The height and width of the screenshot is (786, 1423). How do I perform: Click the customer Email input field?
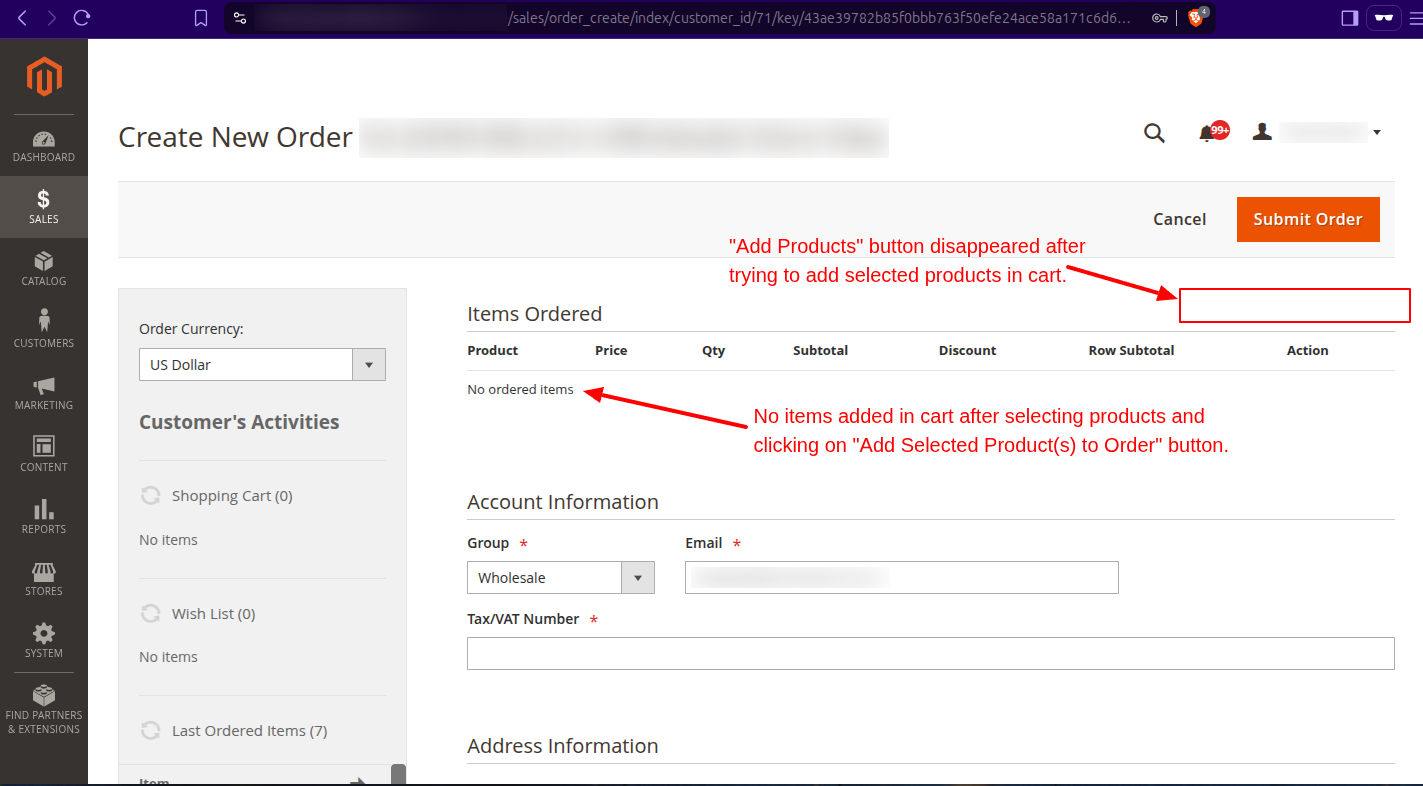[901, 578]
